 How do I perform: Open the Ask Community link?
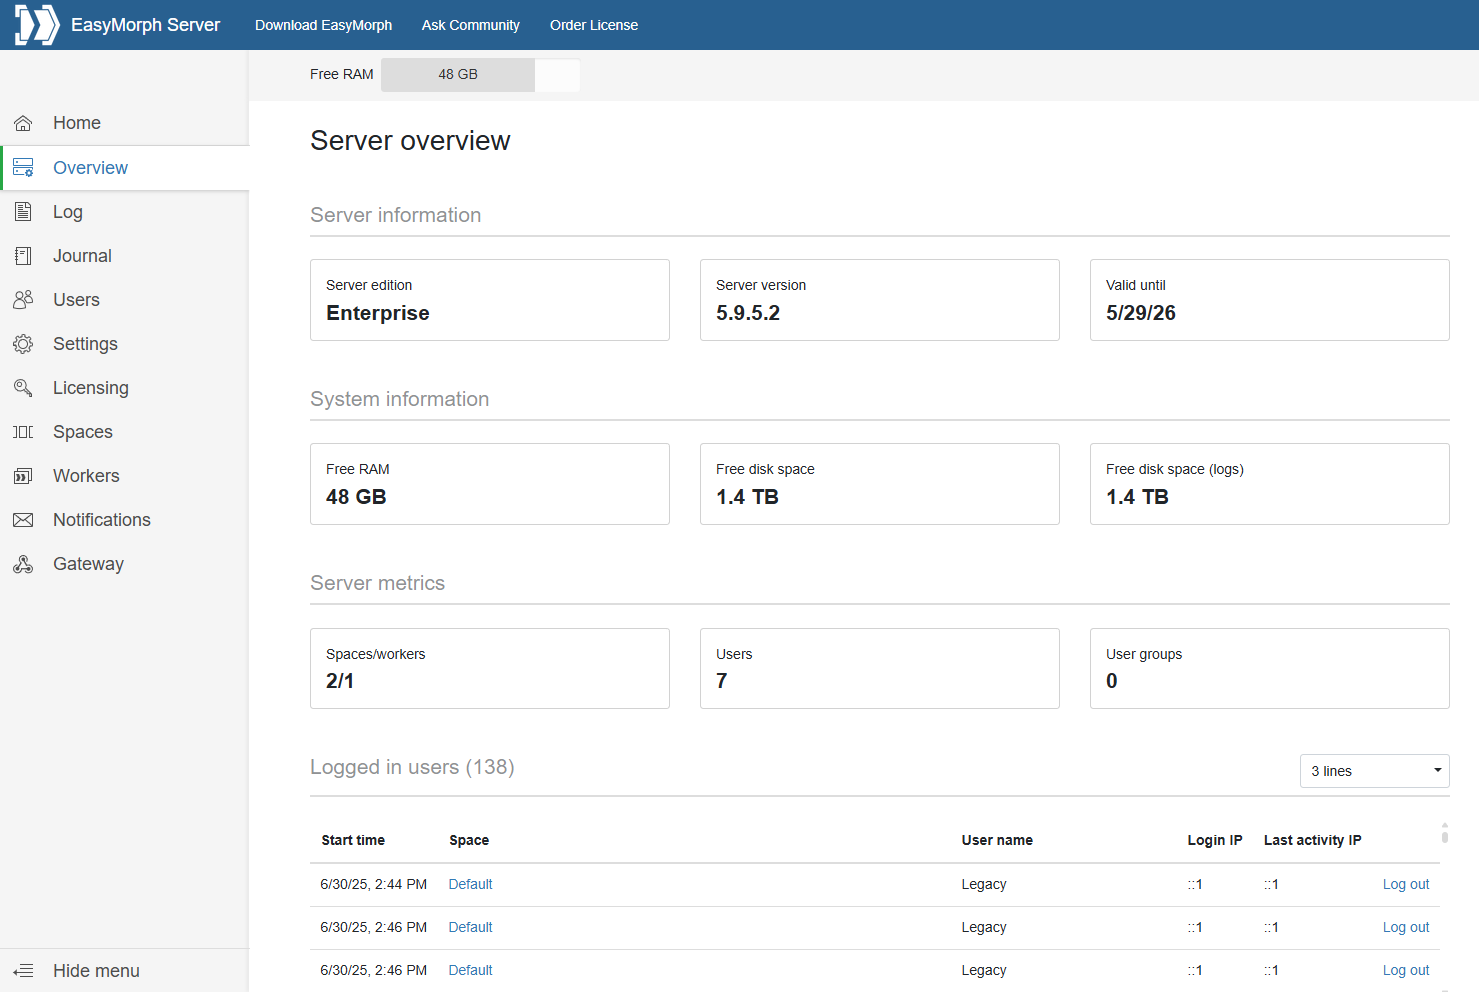[471, 25]
